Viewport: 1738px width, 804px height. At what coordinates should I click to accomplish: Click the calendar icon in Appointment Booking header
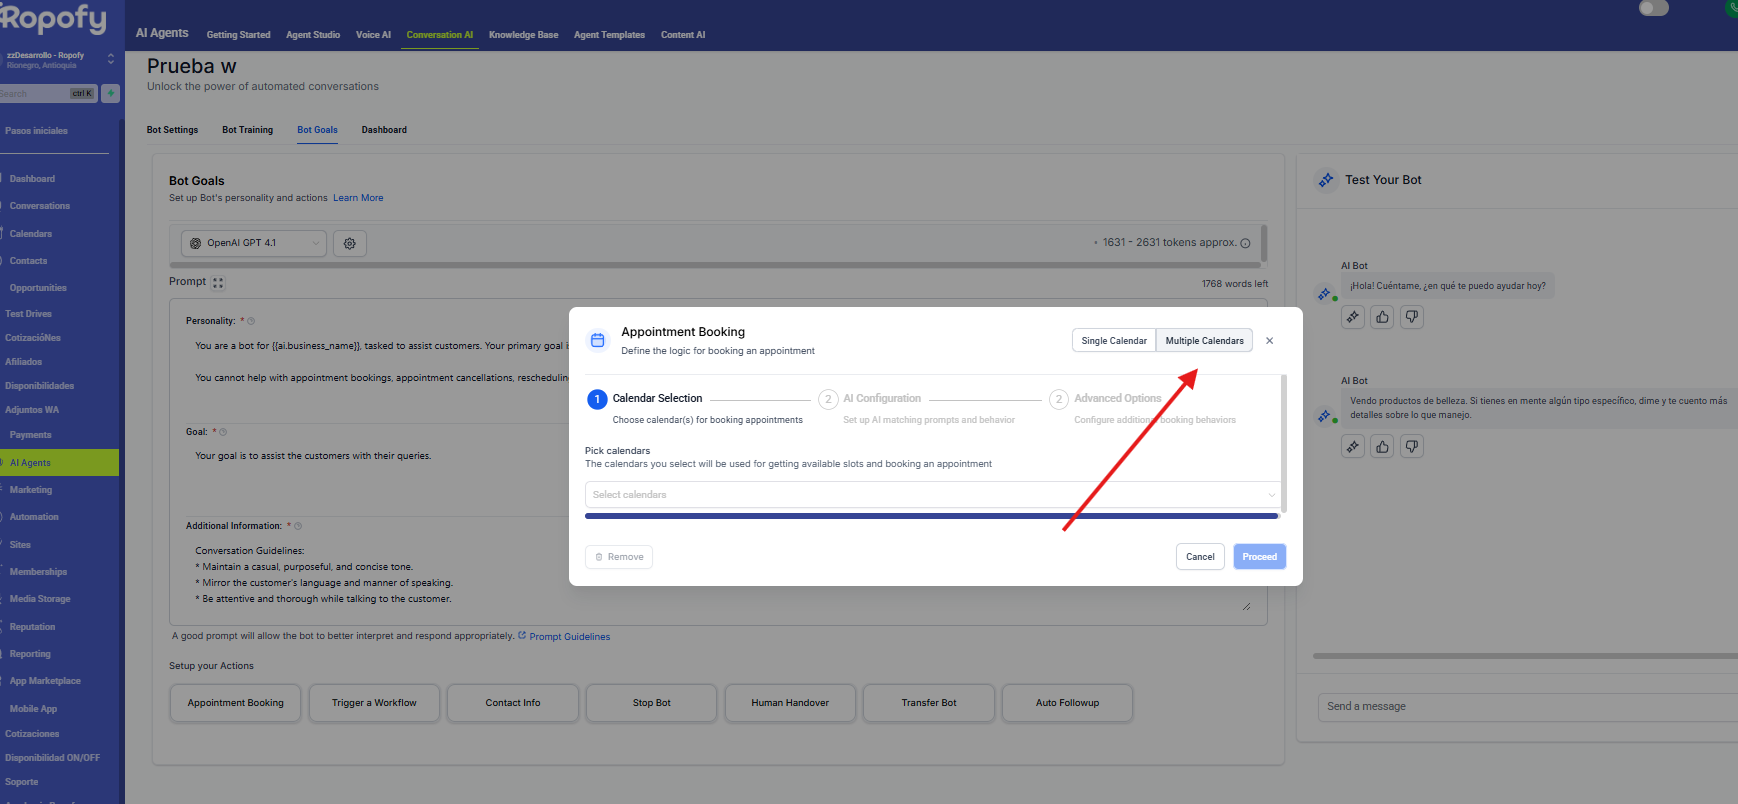(x=598, y=340)
